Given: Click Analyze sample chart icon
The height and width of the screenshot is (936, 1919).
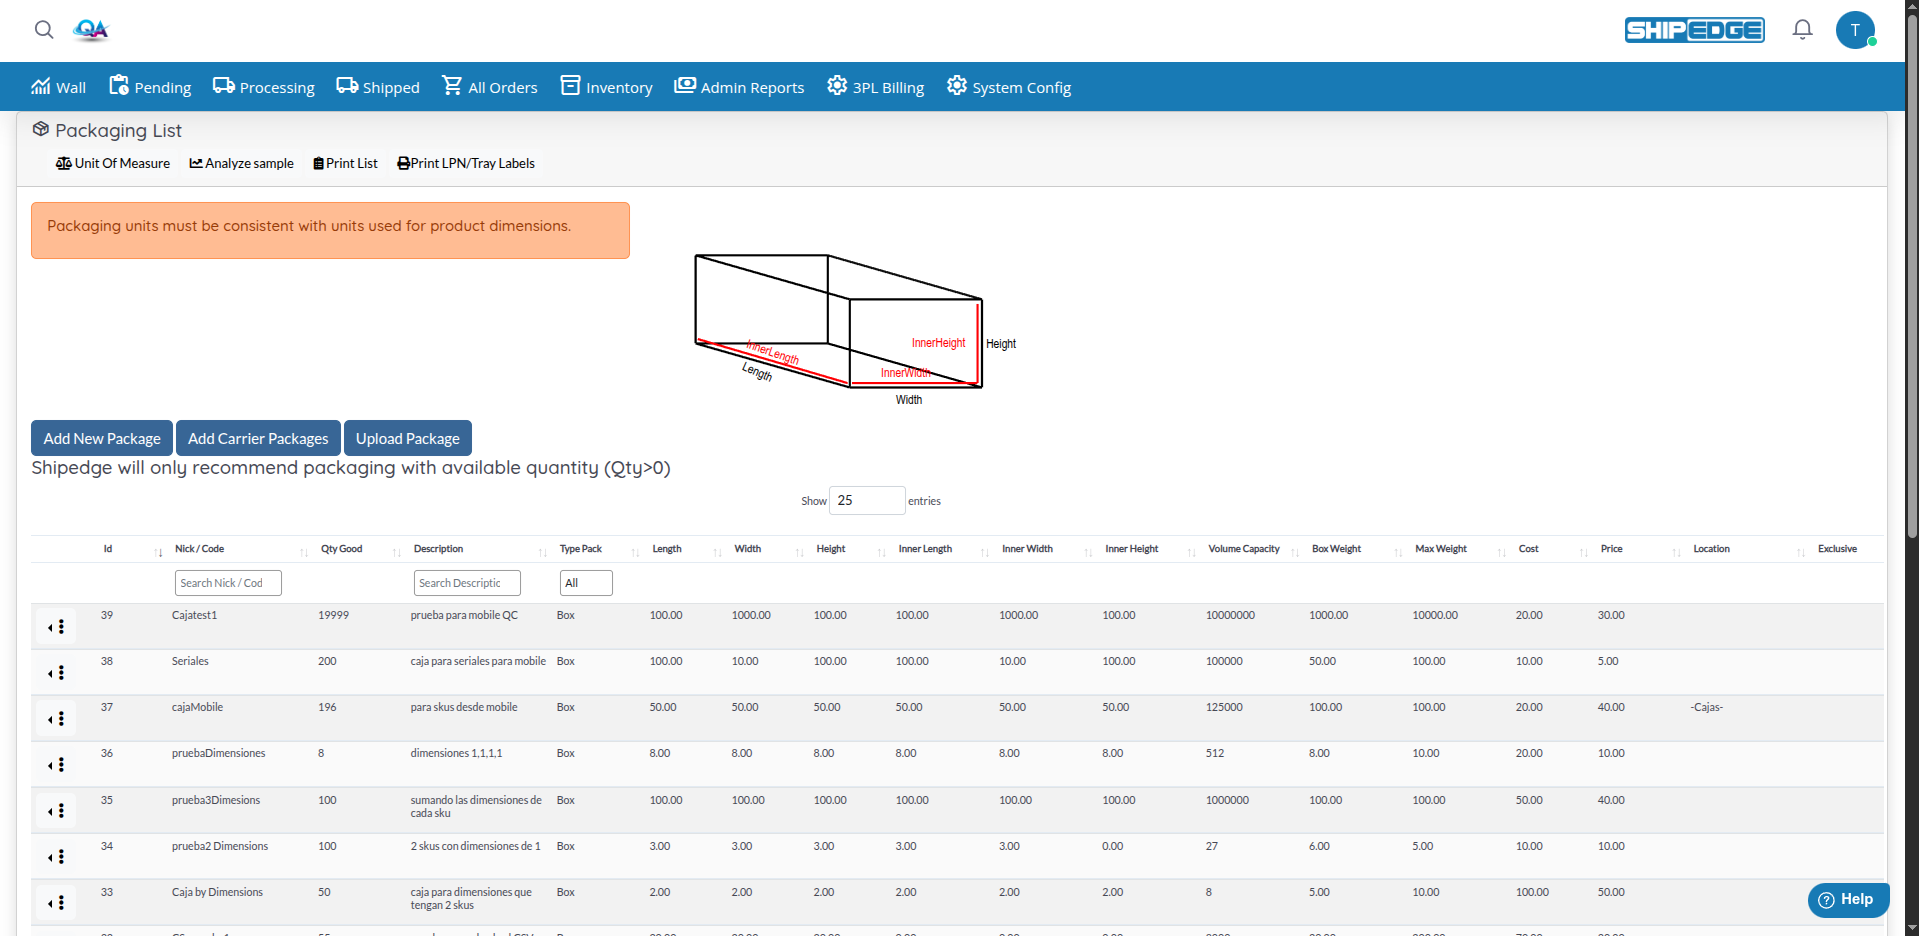Looking at the screenshot, I should [x=197, y=163].
